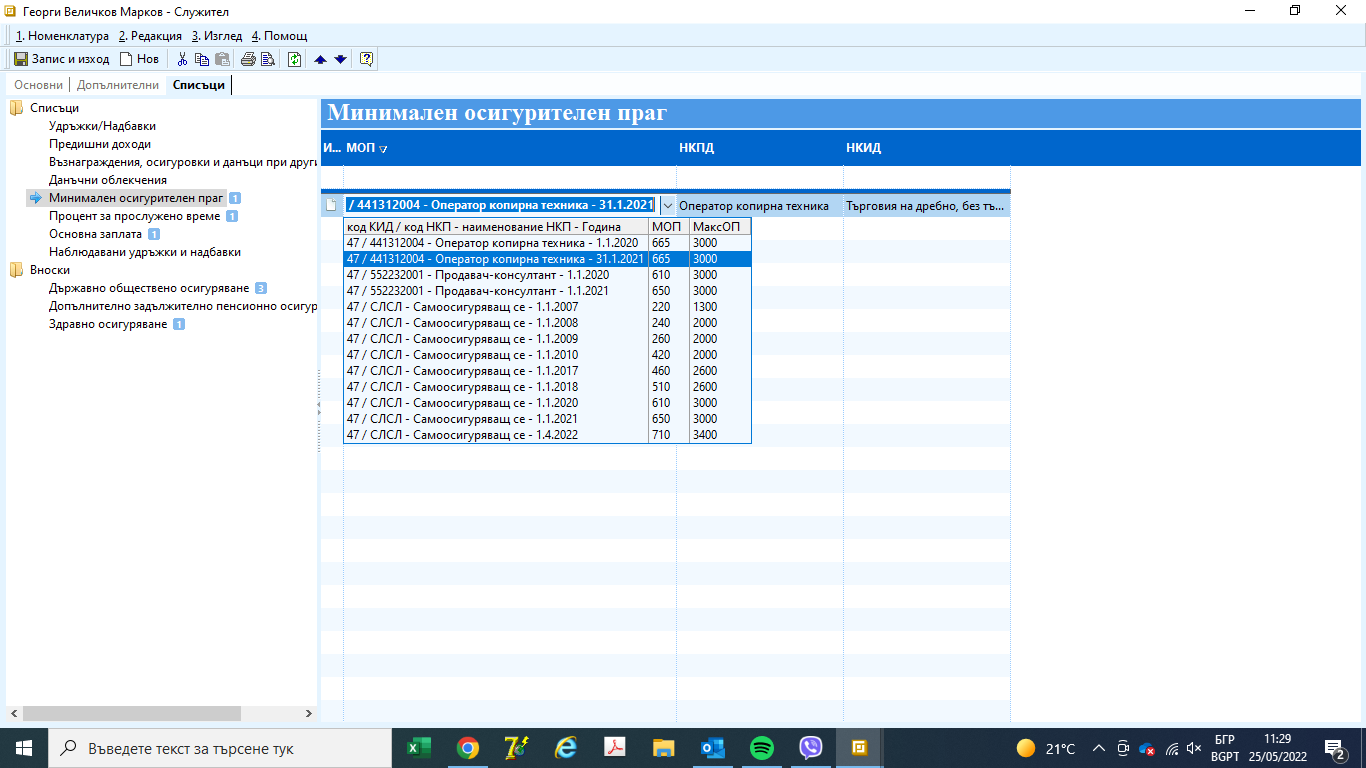The image size is (1366, 768).
Task: Click the Print icon in toolbar
Action: (x=248, y=59)
